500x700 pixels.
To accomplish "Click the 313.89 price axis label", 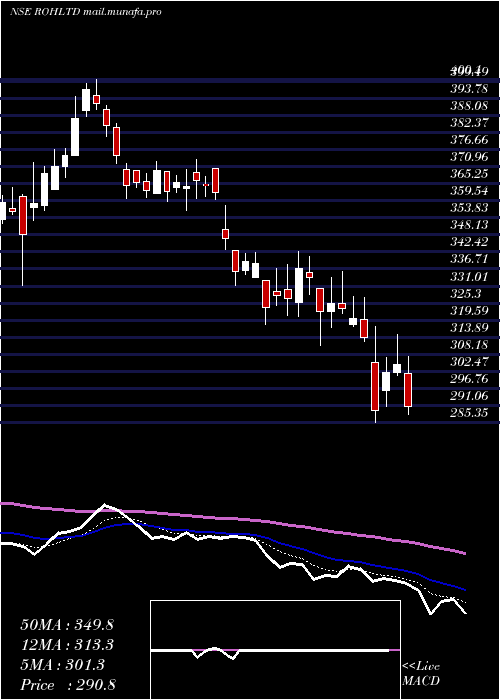I will point(468,327).
